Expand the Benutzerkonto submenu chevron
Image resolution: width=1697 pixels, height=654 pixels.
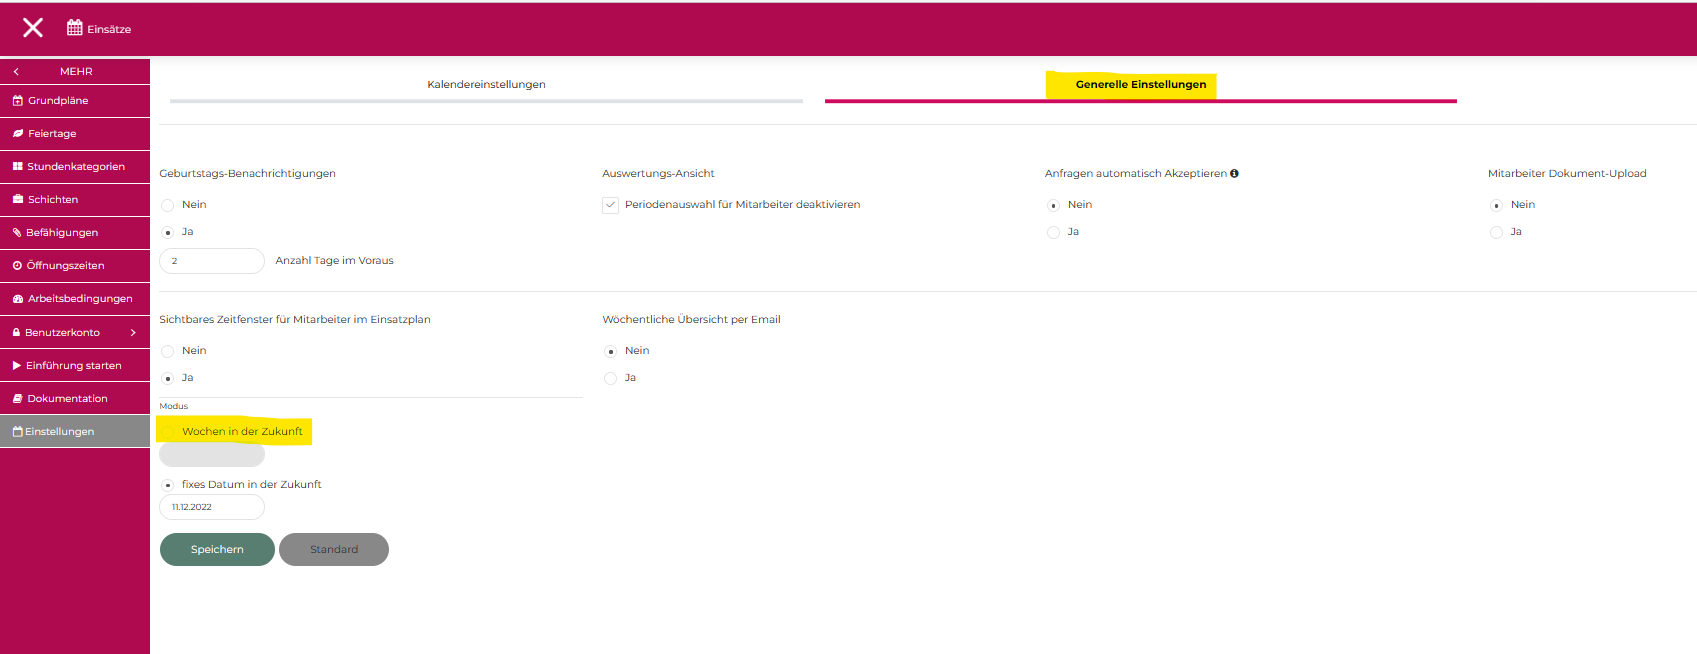[x=133, y=333]
